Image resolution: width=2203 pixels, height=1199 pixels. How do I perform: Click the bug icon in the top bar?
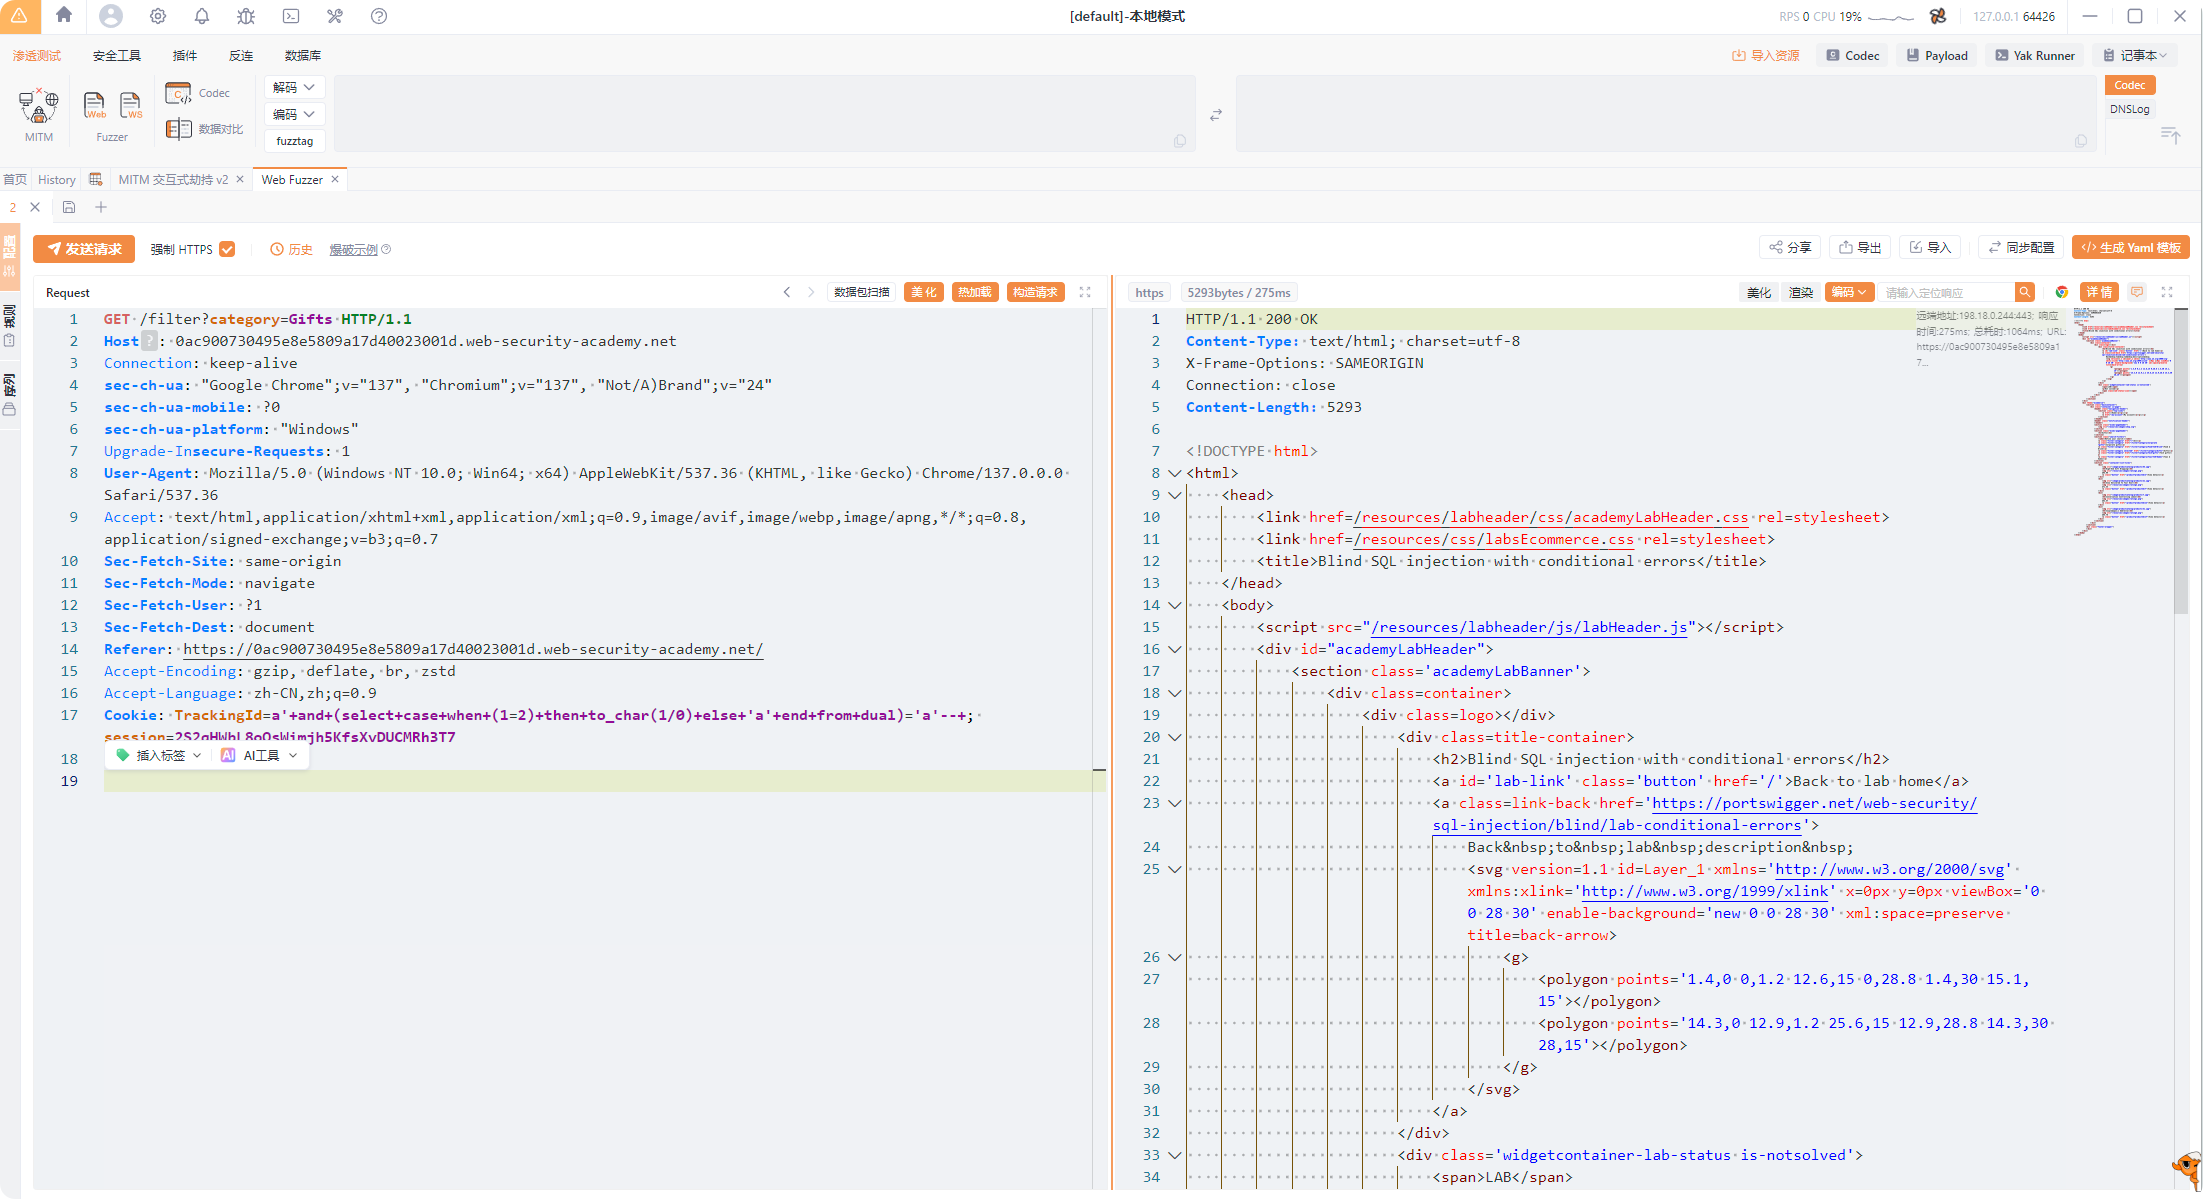pos(246,16)
